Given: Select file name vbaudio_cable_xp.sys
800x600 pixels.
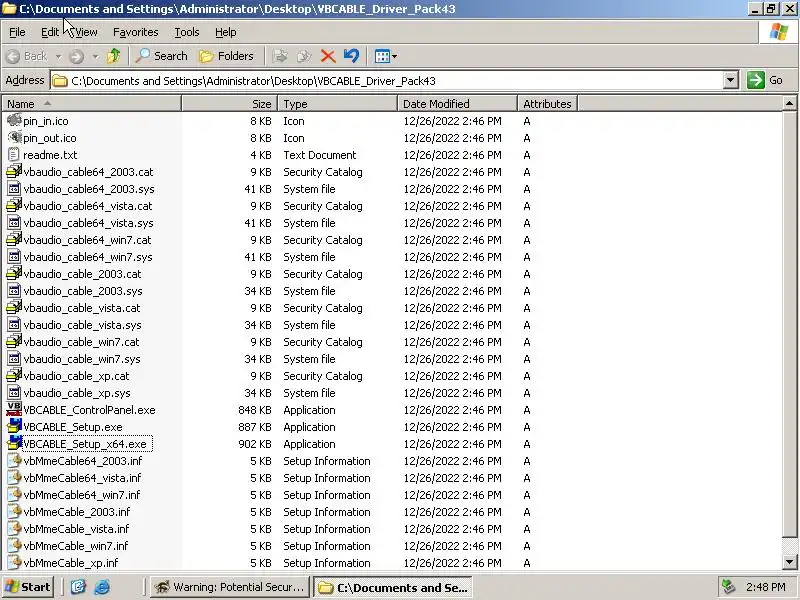Looking at the screenshot, I should [x=77, y=393].
